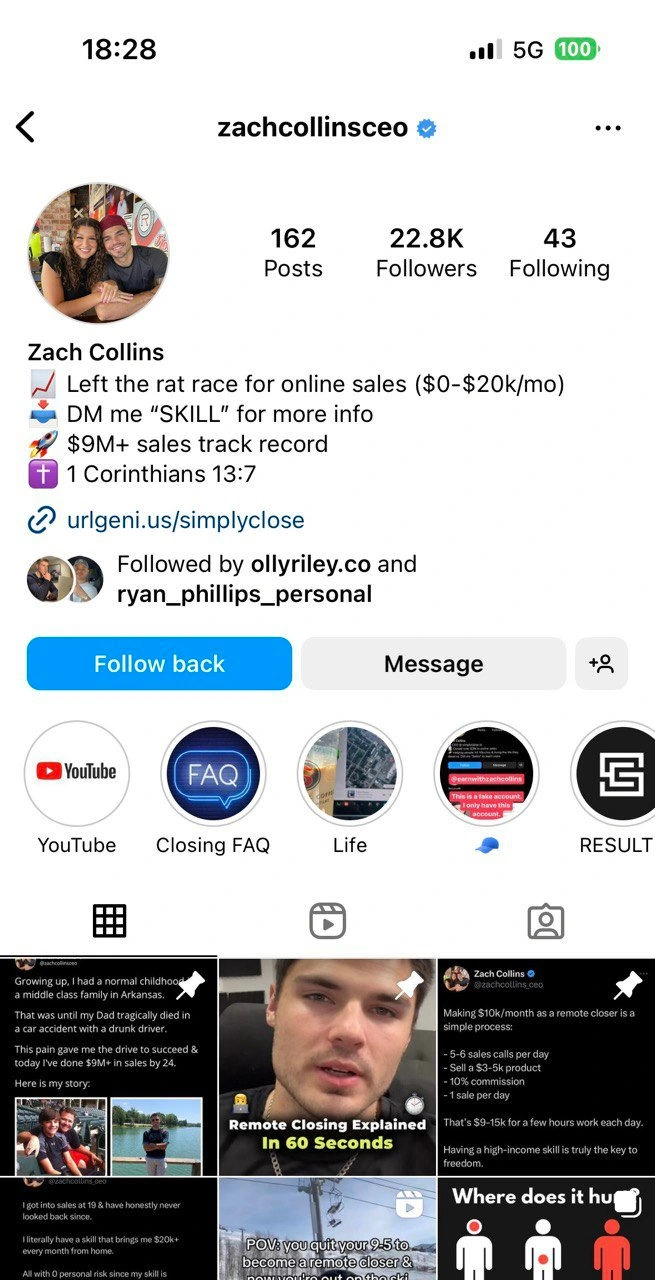
Task: Open the RESULT highlight
Action: click(616, 773)
